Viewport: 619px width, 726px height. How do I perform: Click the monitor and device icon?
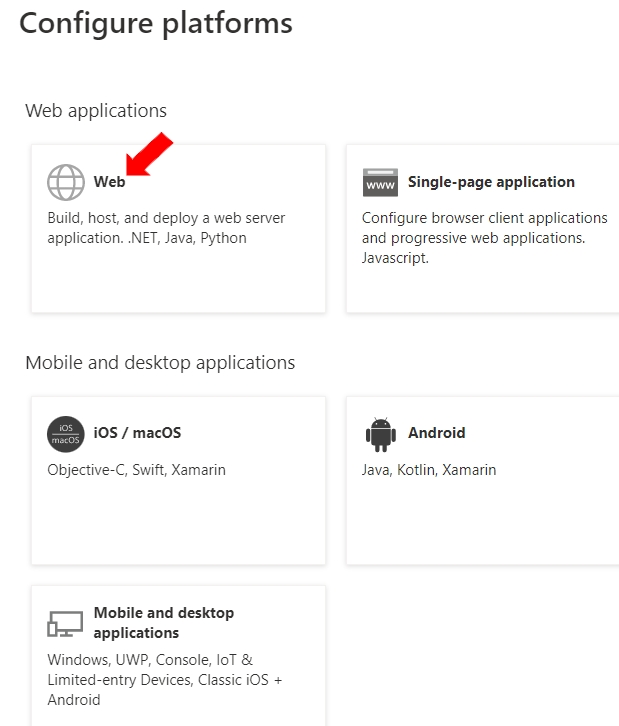click(x=66, y=624)
